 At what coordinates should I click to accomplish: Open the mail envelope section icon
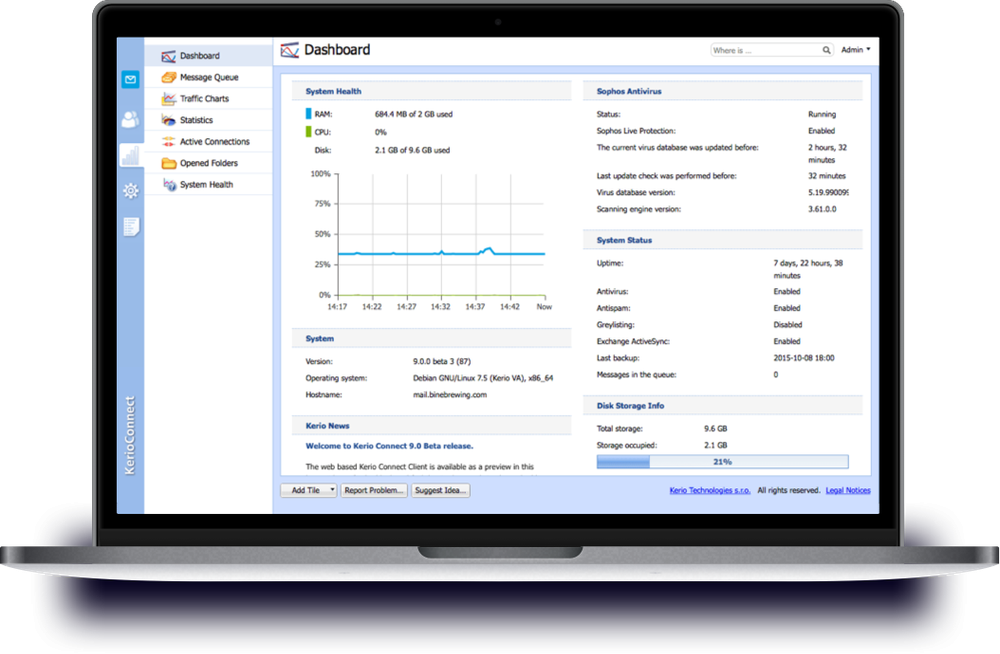(x=131, y=80)
